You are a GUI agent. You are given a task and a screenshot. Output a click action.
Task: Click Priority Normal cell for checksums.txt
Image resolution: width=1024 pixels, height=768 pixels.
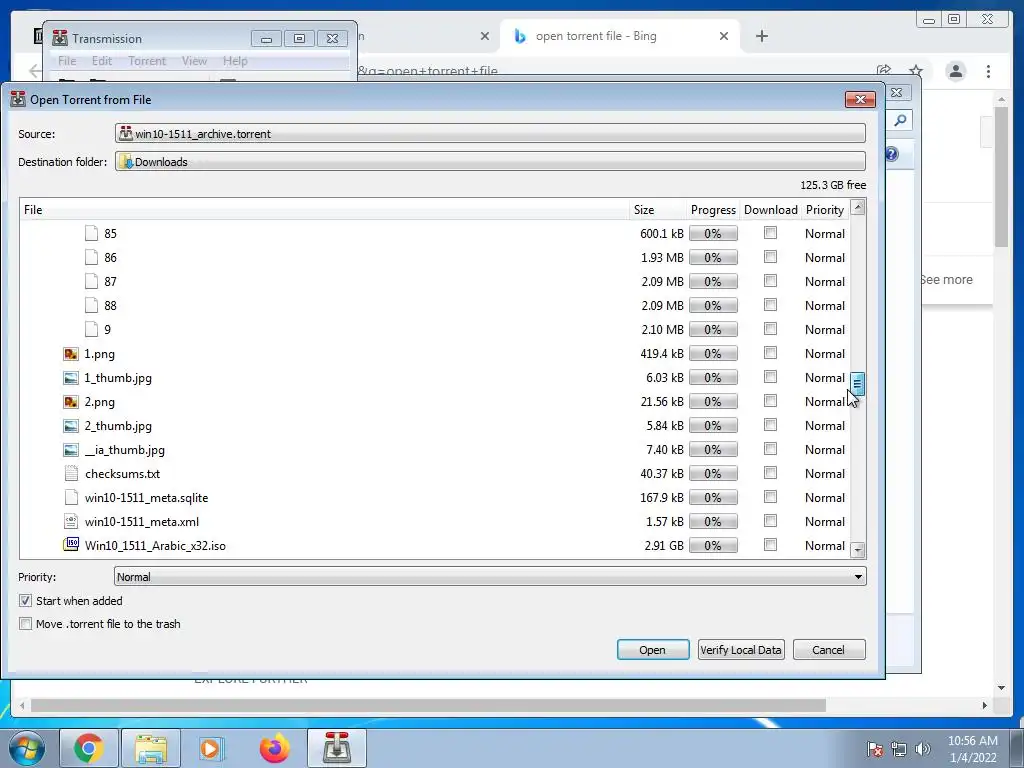[825, 473]
